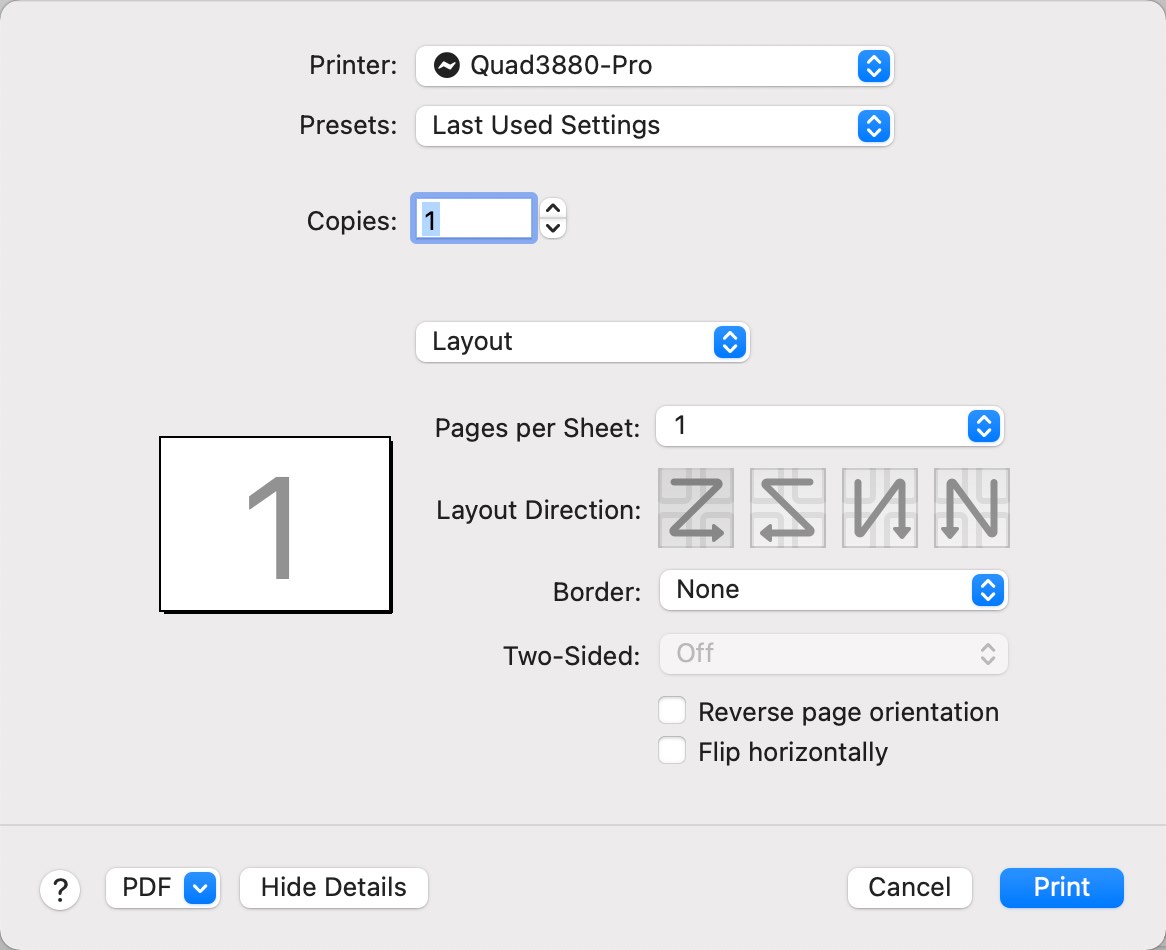Viewport: 1166px width, 950px height.
Task: Select the Z-shaped left-to-right layout direction
Action: tap(696, 508)
